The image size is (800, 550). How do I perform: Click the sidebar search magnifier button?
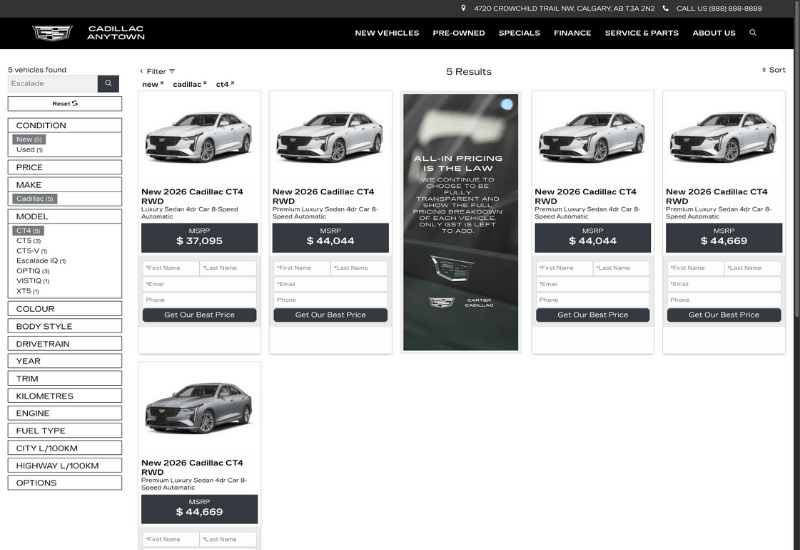click(108, 84)
